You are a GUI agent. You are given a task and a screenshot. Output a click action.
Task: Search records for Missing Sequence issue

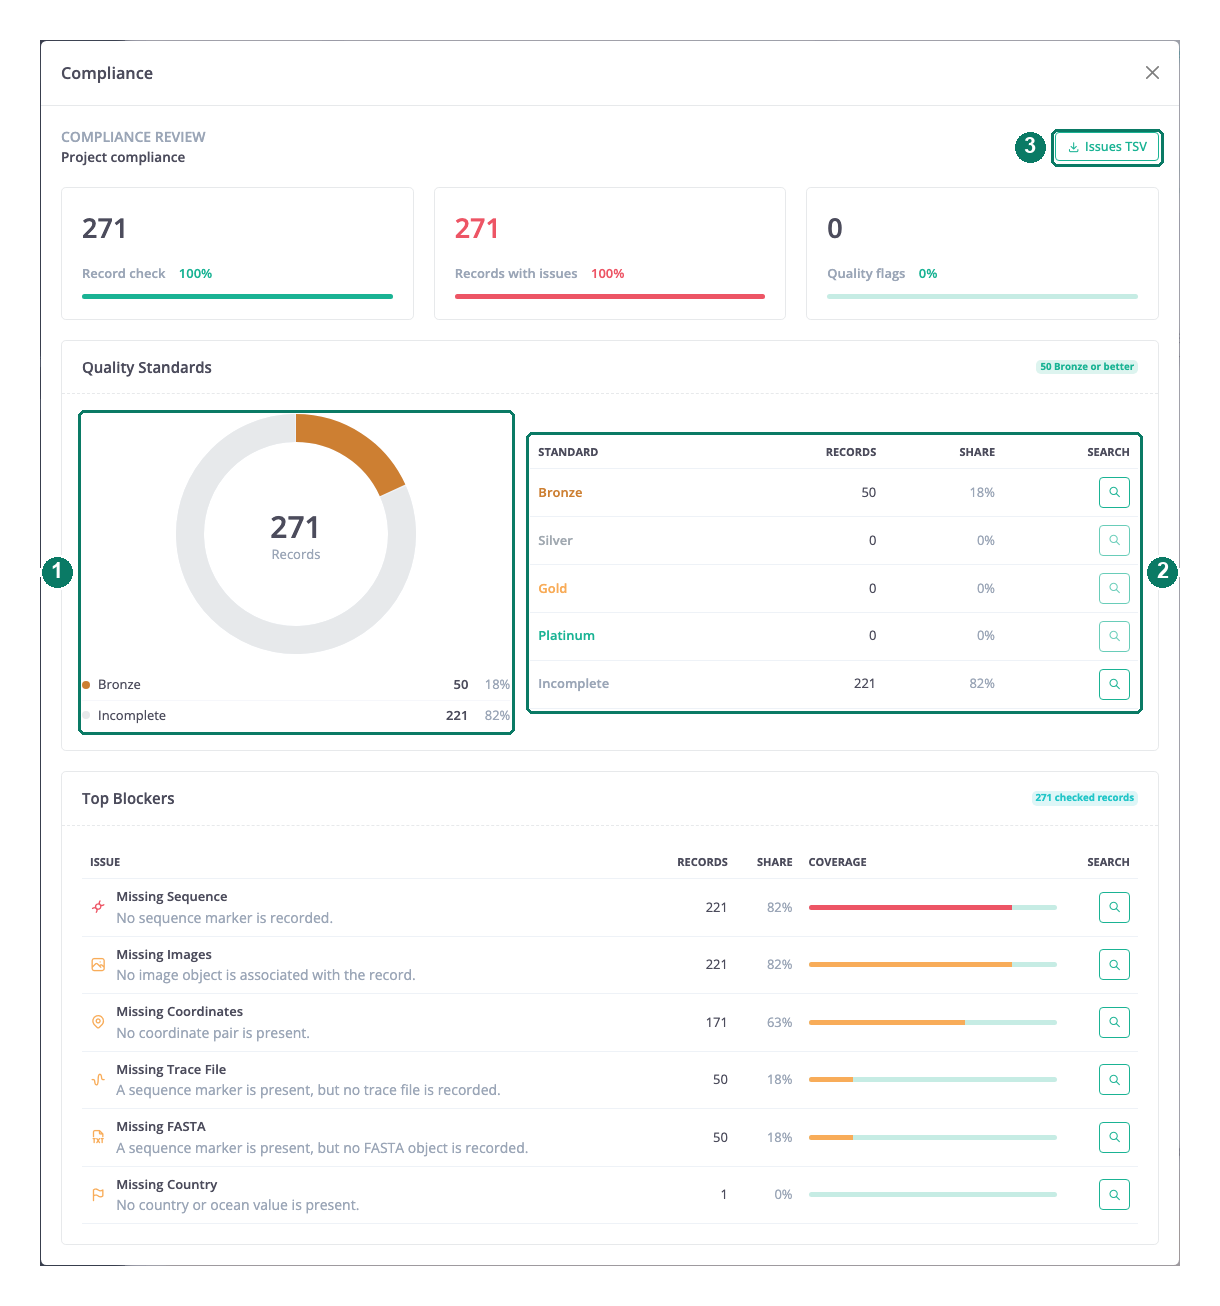[x=1114, y=907]
